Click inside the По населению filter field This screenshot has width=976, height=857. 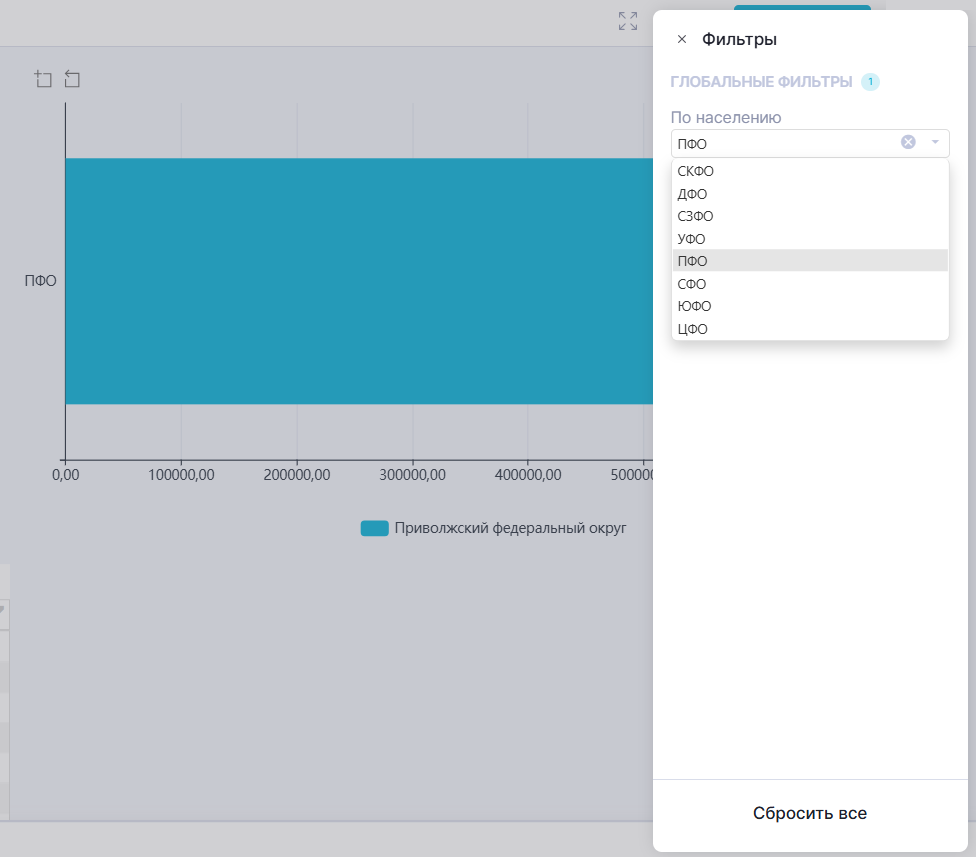coord(780,143)
